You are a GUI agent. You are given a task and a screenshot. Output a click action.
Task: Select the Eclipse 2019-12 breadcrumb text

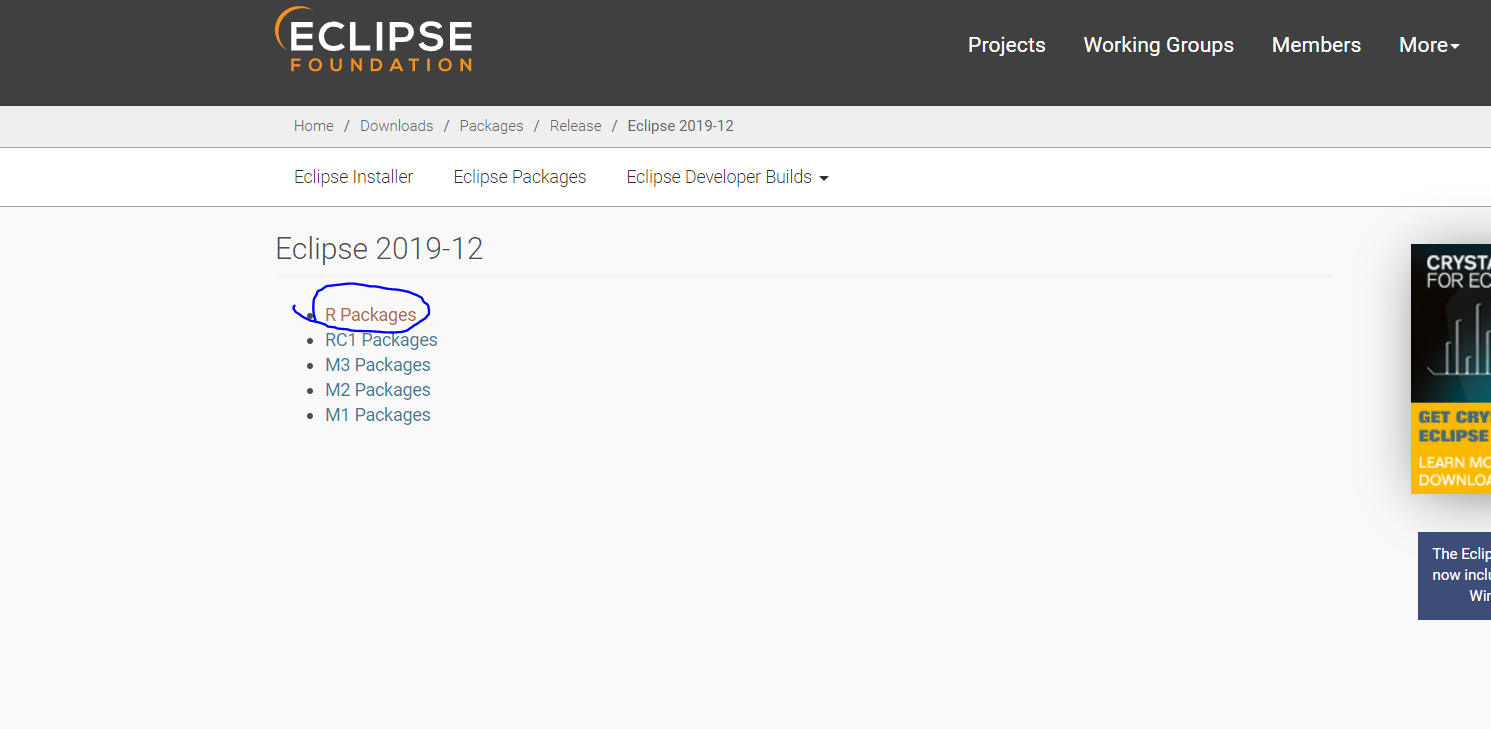[680, 126]
